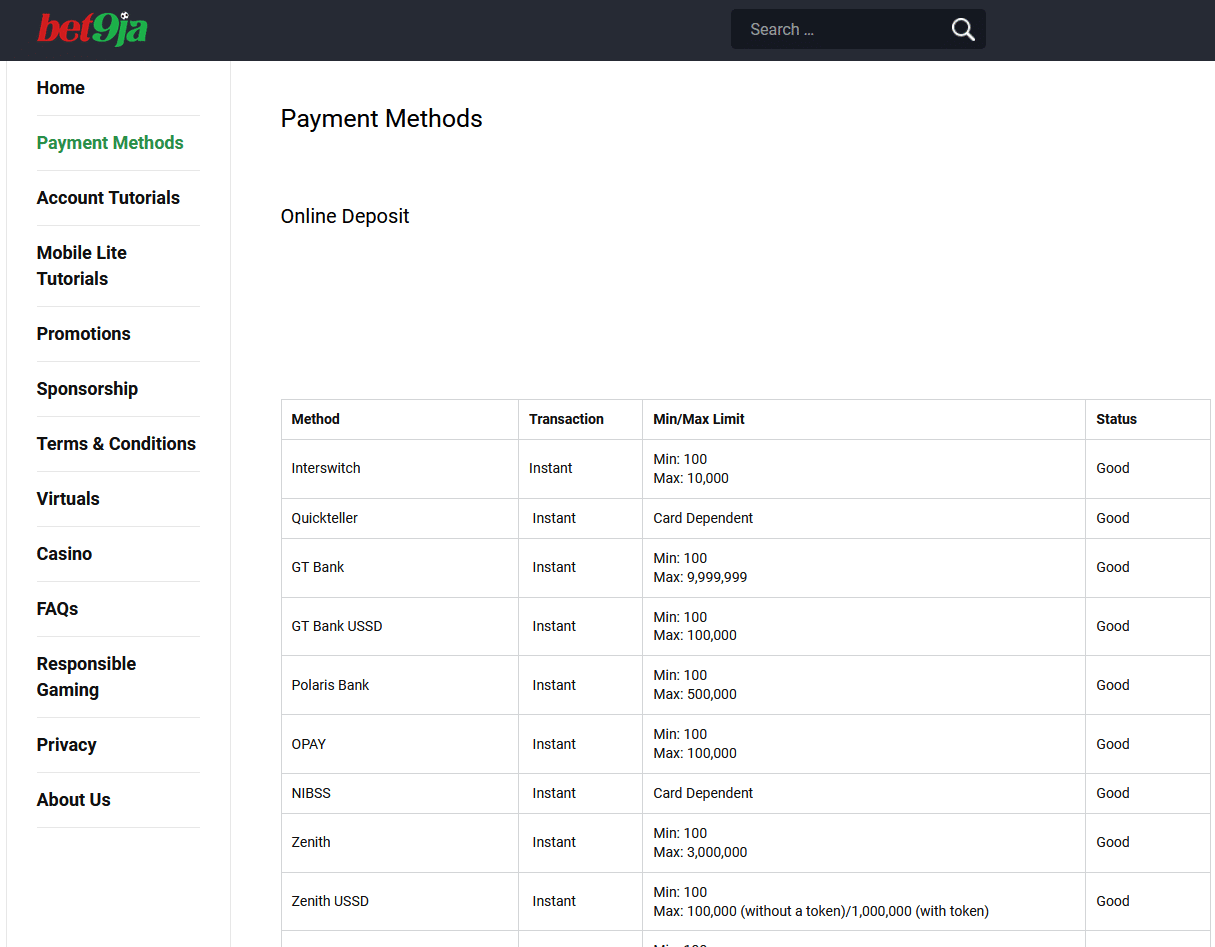
Task: Go to Mobile Lite Tutorials
Action: point(82,266)
